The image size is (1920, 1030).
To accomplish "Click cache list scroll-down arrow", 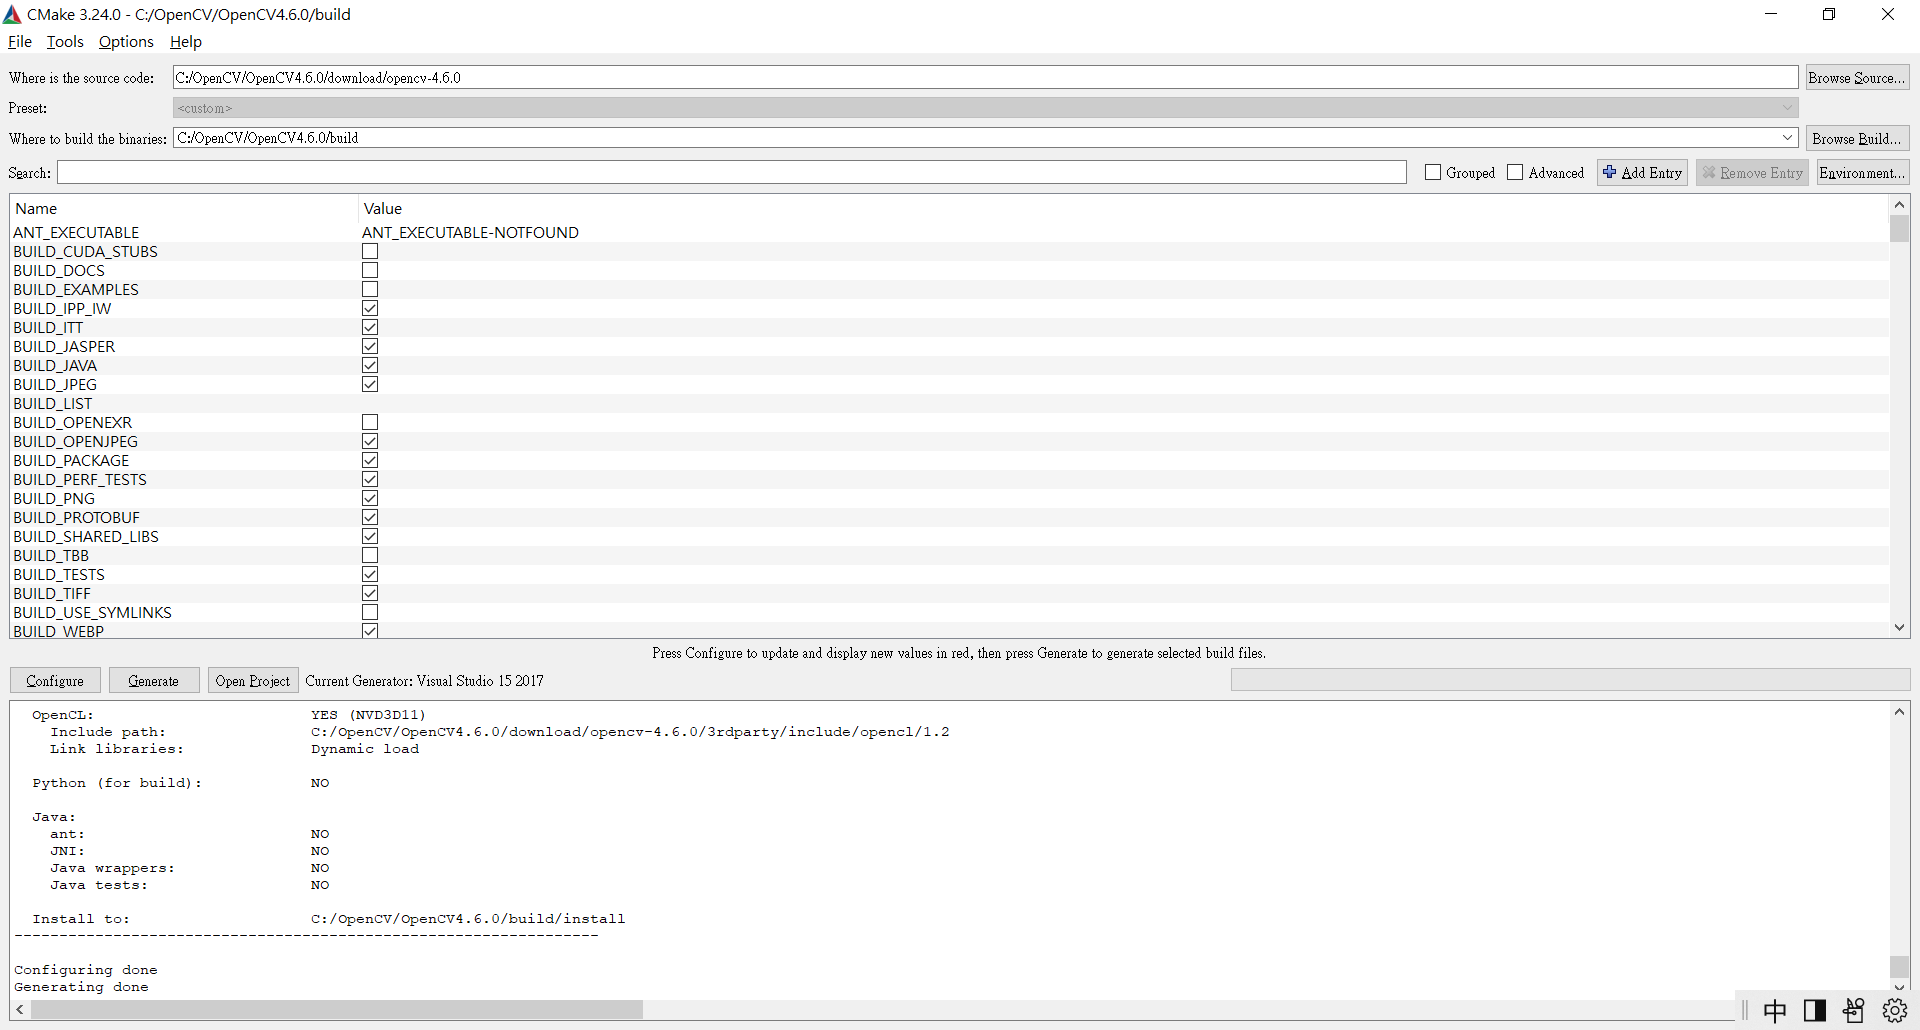I will [1899, 628].
